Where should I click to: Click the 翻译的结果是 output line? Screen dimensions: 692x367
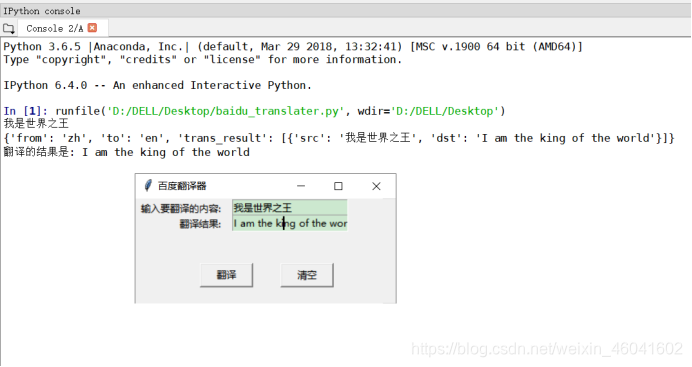pyautogui.click(x=127, y=152)
